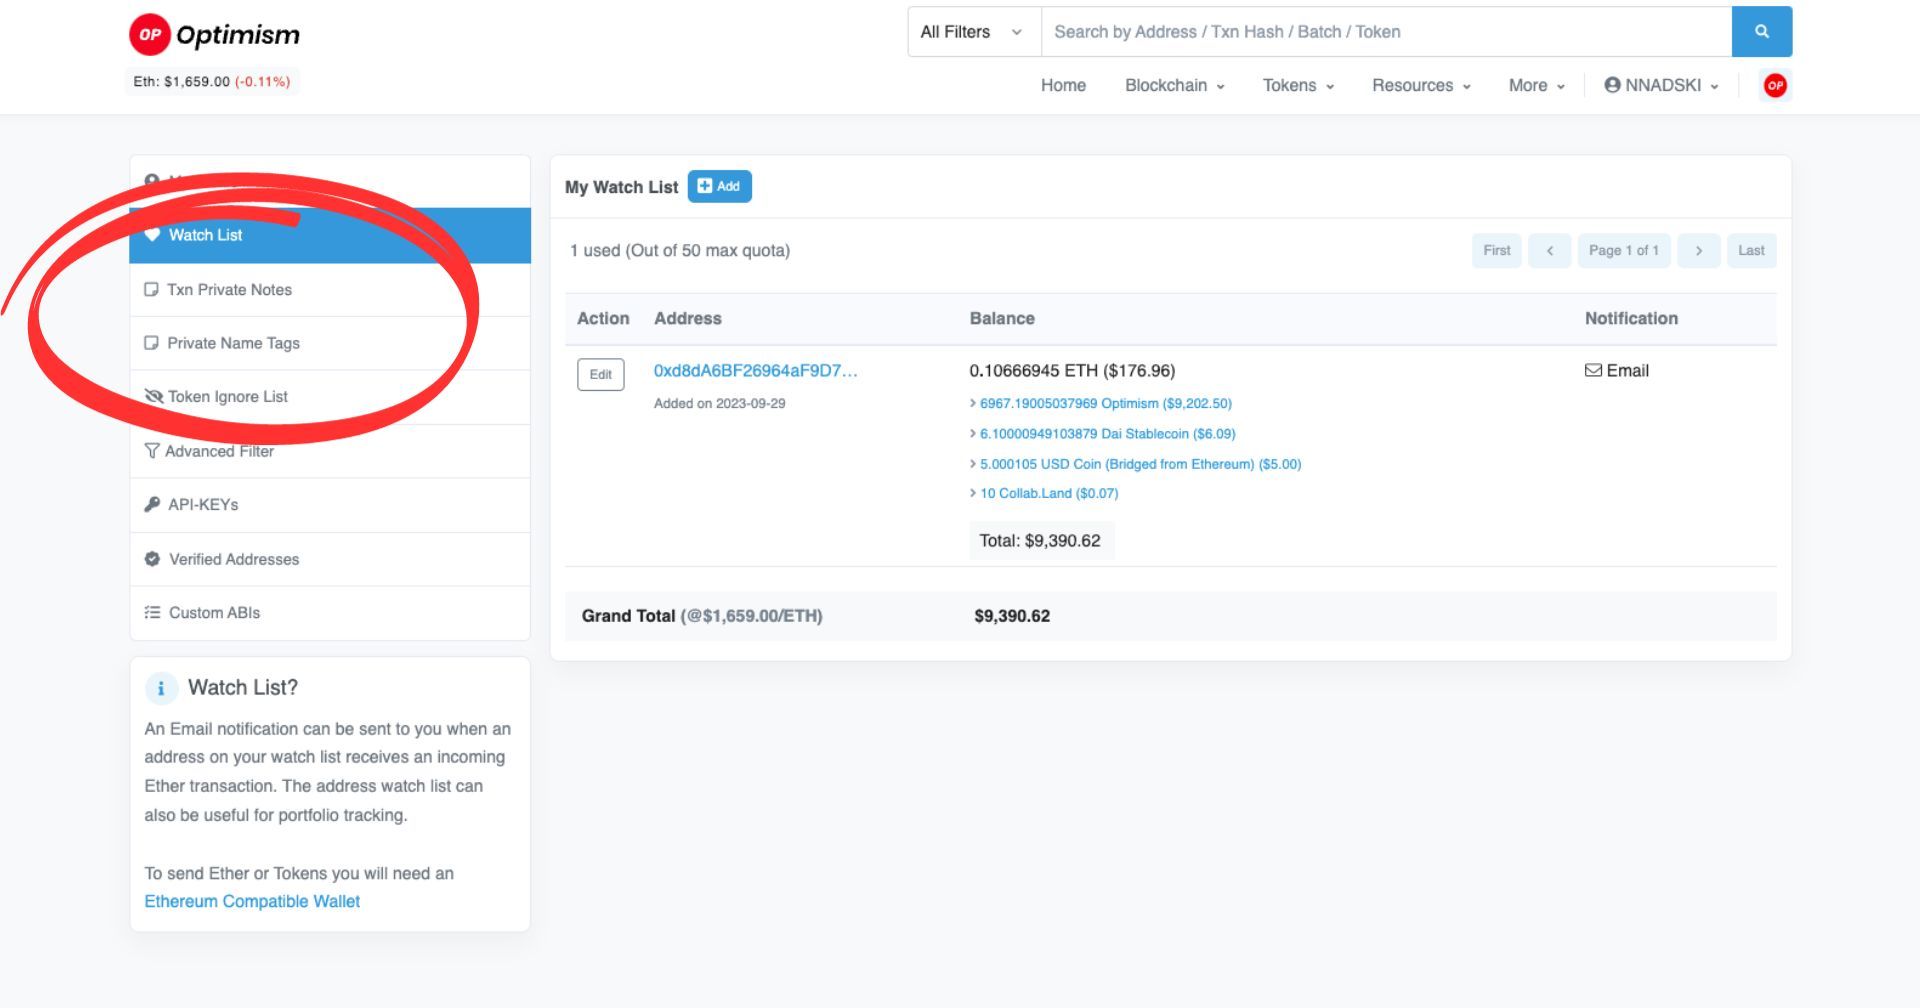The image size is (1920, 1008).
Task: Click the note icon beside Txn Private Notes
Action: (152, 290)
